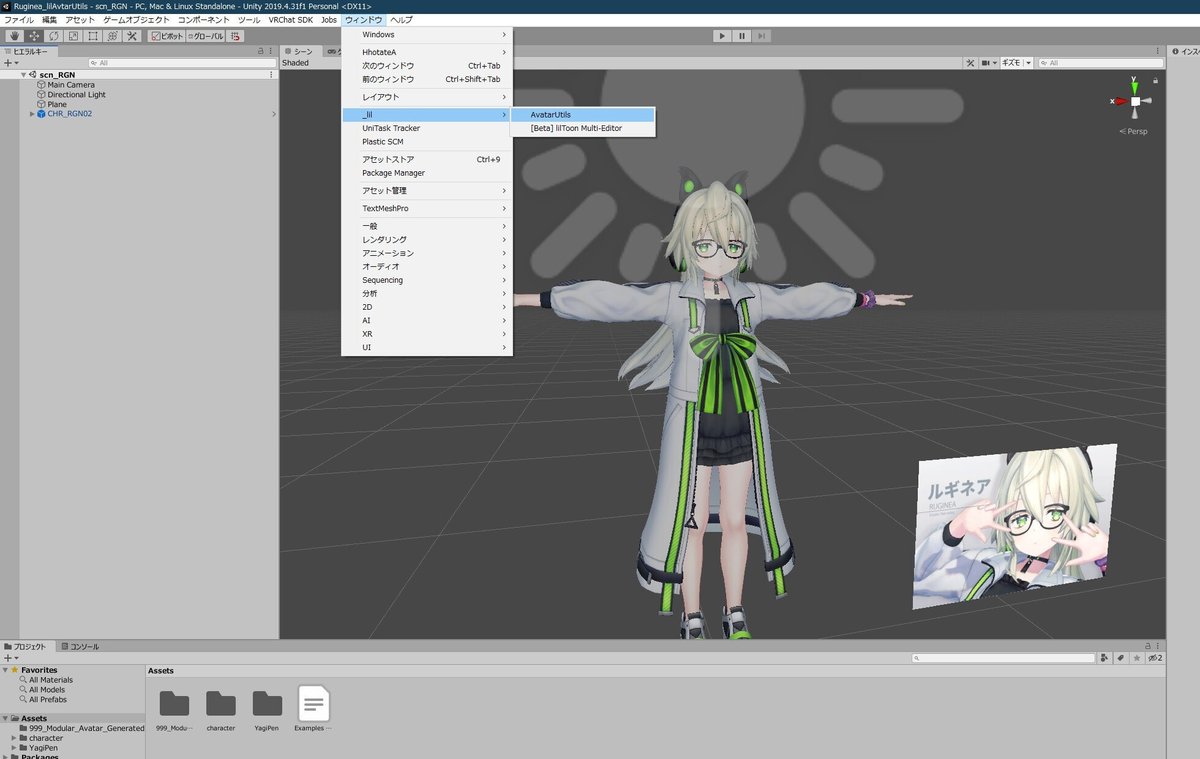Open the CHR_RGN02 prefab via its right chevron
The image size is (1200, 759).
click(273, 114)
